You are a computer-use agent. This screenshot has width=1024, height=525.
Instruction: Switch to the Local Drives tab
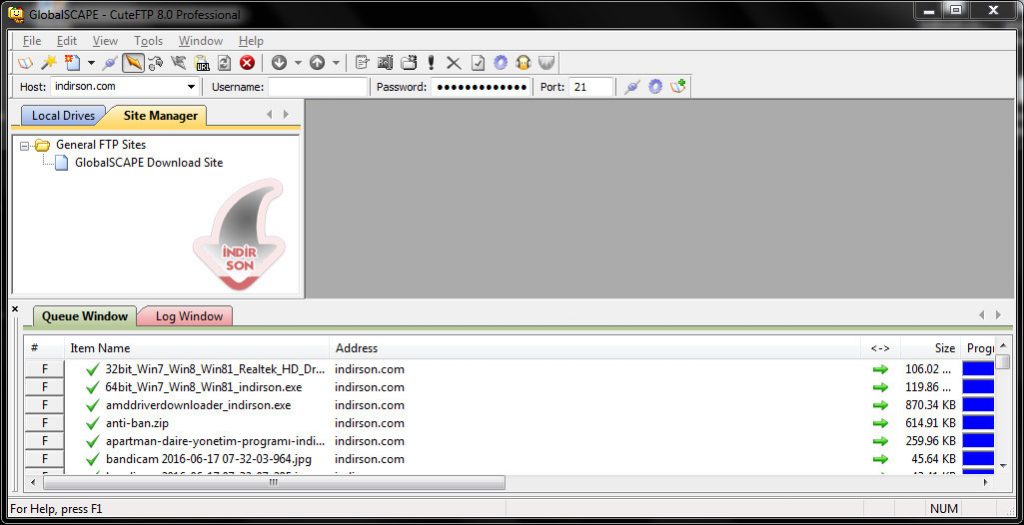point(63,116)
